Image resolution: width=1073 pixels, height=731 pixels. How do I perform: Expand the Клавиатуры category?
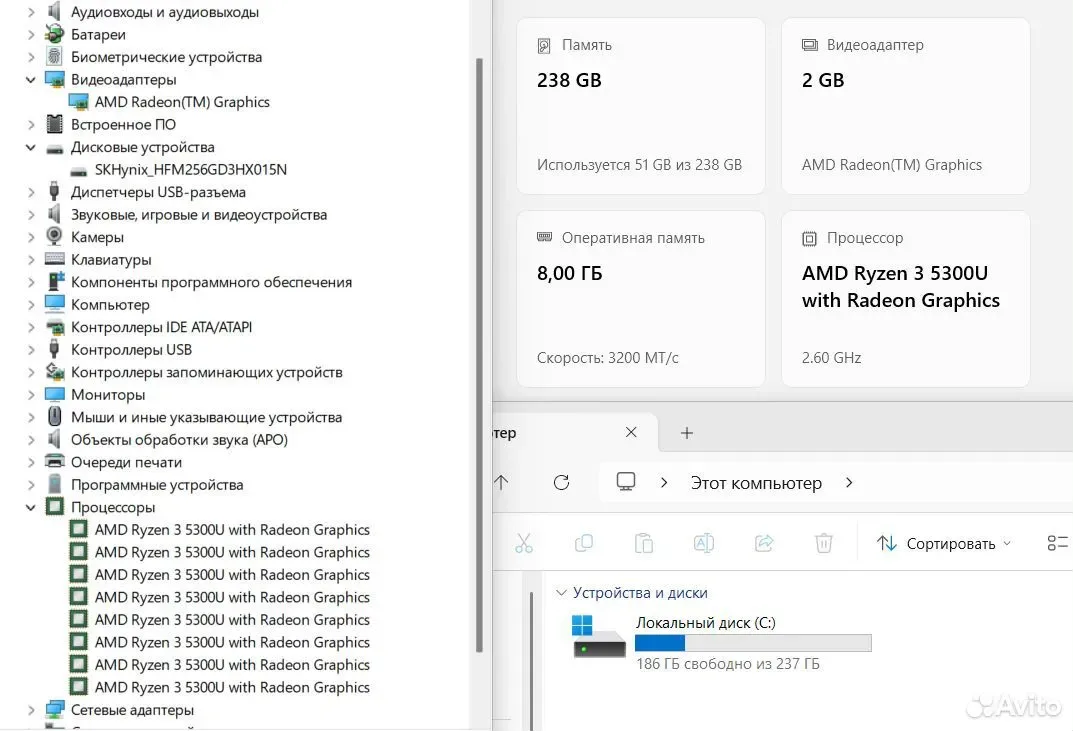click(x=31, y=260)
